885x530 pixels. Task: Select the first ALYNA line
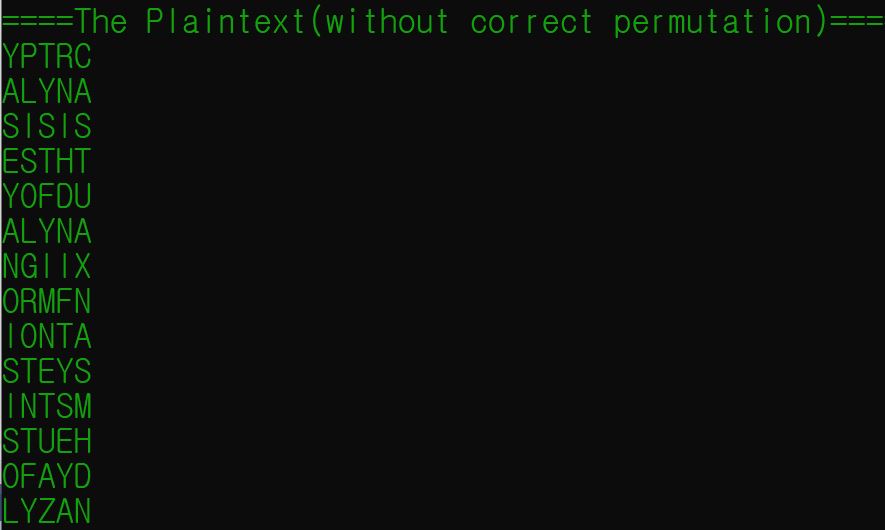(x=47, y=91)
